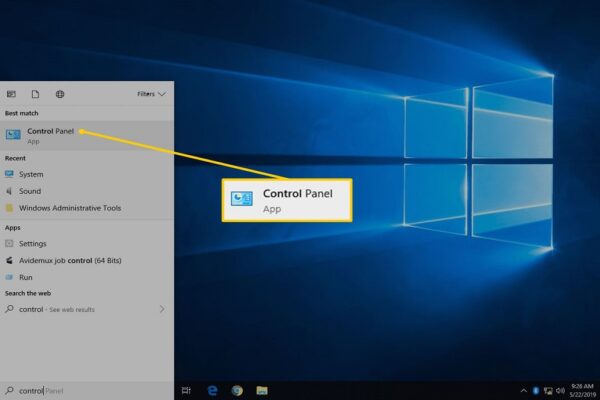600x400 pixels.
Task: Show hidden system tray icons
Action: pyautogui.click(x=523, y=391)
